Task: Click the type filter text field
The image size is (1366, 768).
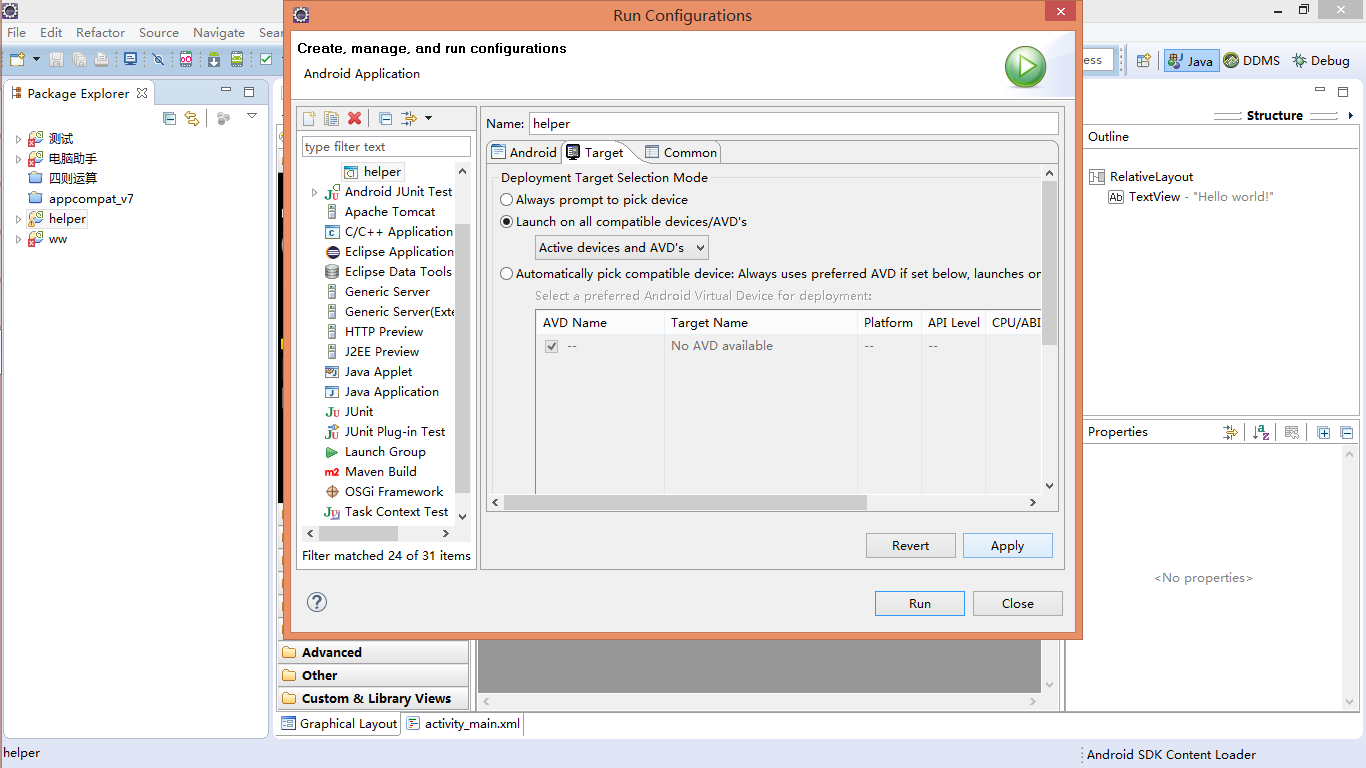Action: [x=386, y=147]
